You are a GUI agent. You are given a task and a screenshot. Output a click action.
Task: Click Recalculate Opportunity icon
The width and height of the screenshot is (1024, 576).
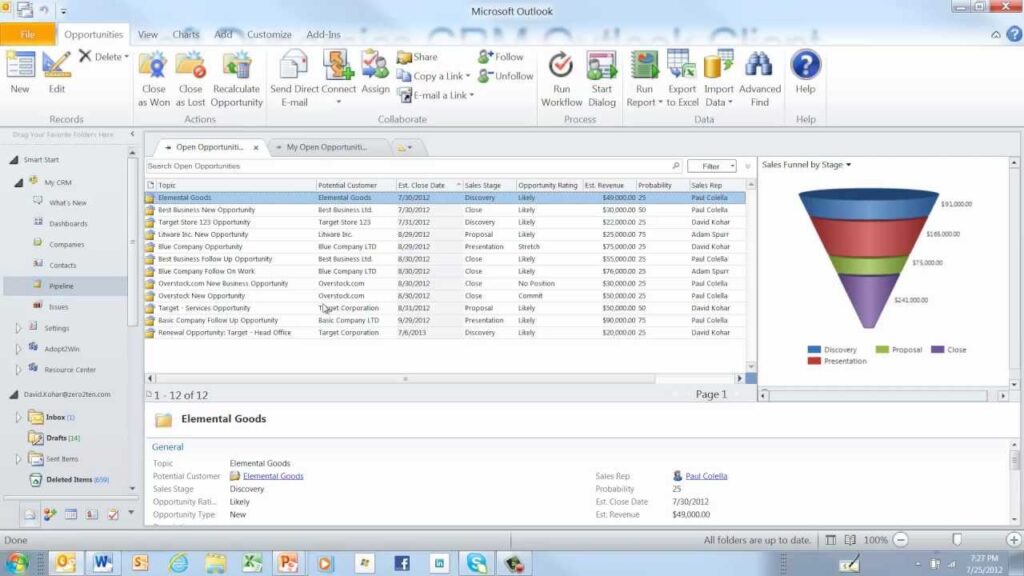pos(236,65)
